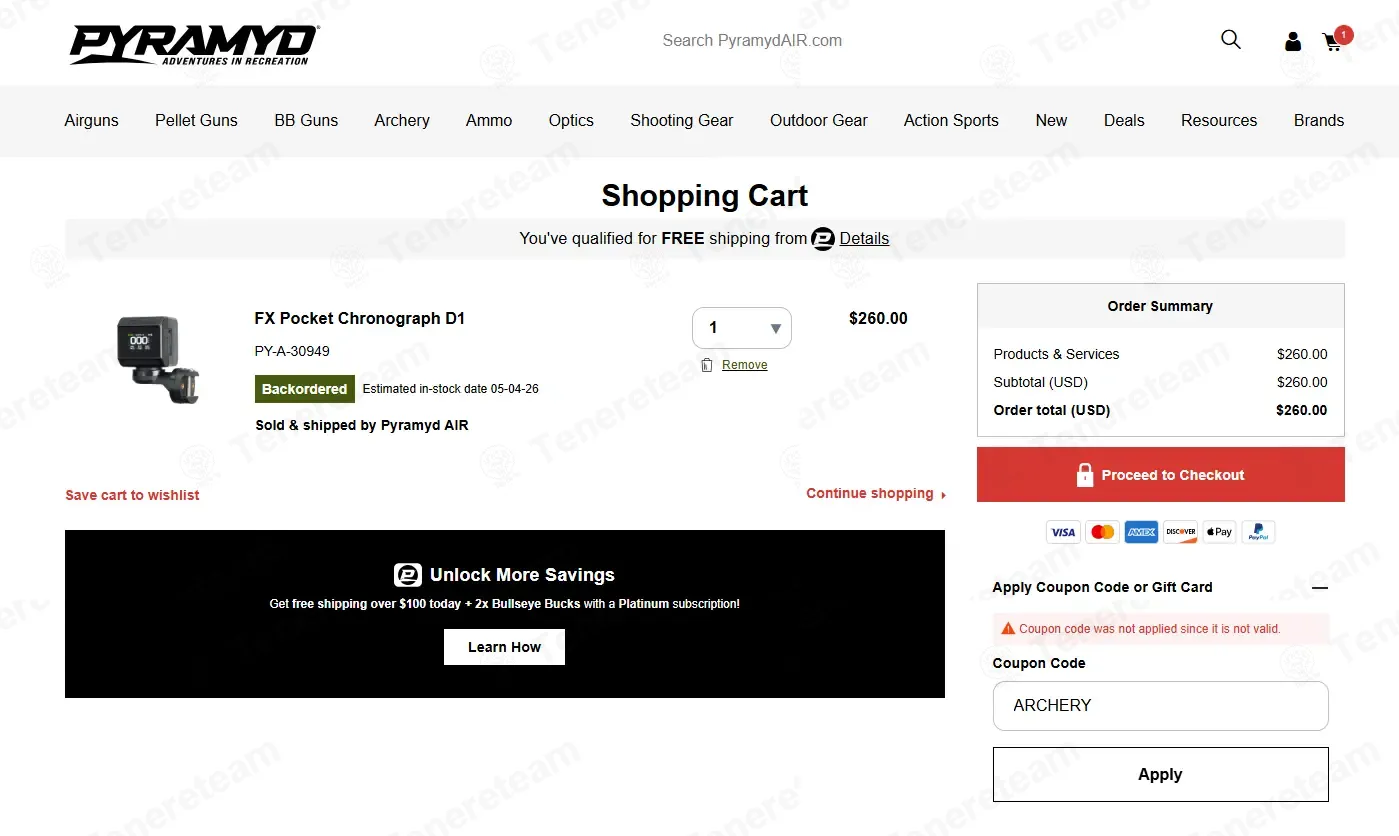Click the Learn How button
1399x836 pixels.
504,647
